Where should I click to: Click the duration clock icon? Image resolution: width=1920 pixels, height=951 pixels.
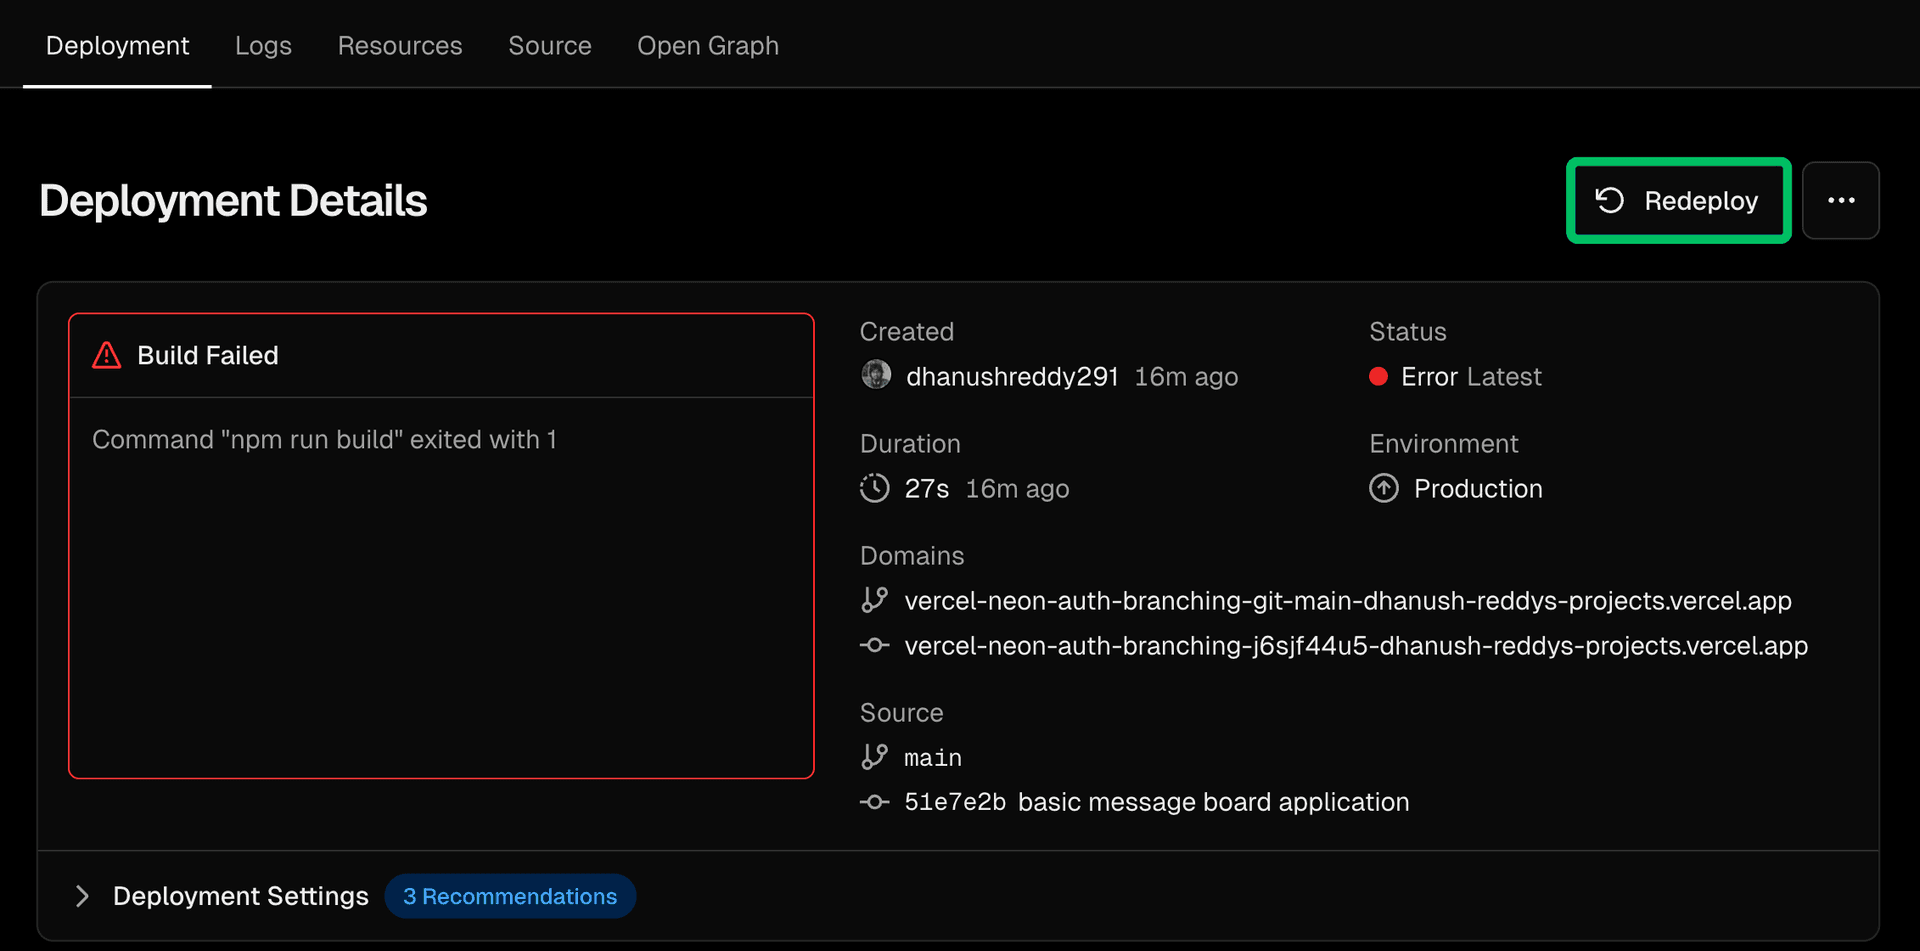coord(874,488)
